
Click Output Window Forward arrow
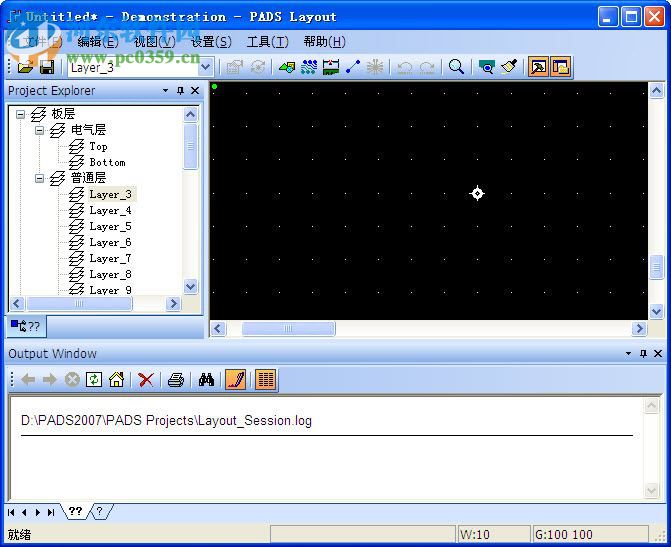pyautogui.click(x=50, y=380)
